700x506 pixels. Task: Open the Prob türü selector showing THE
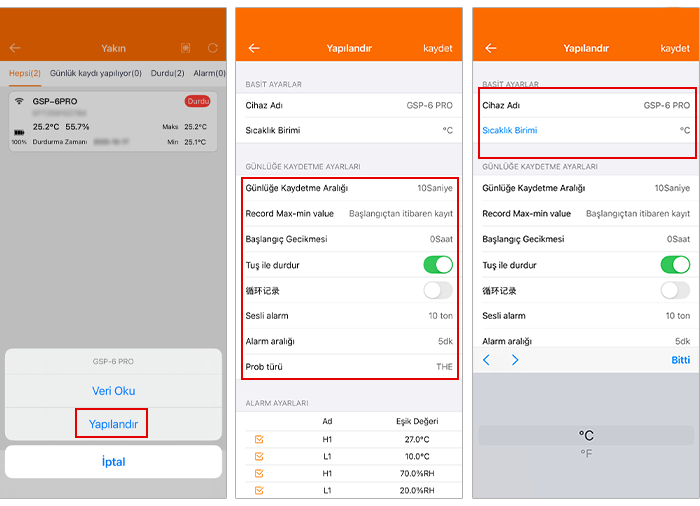[x=349, y=367]
